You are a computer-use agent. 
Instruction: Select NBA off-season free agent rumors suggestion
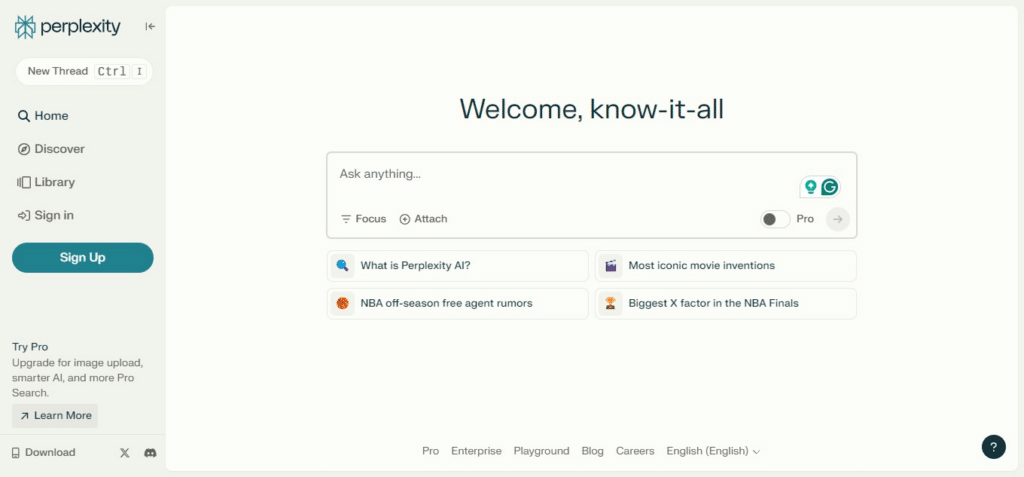coord(457,304)
